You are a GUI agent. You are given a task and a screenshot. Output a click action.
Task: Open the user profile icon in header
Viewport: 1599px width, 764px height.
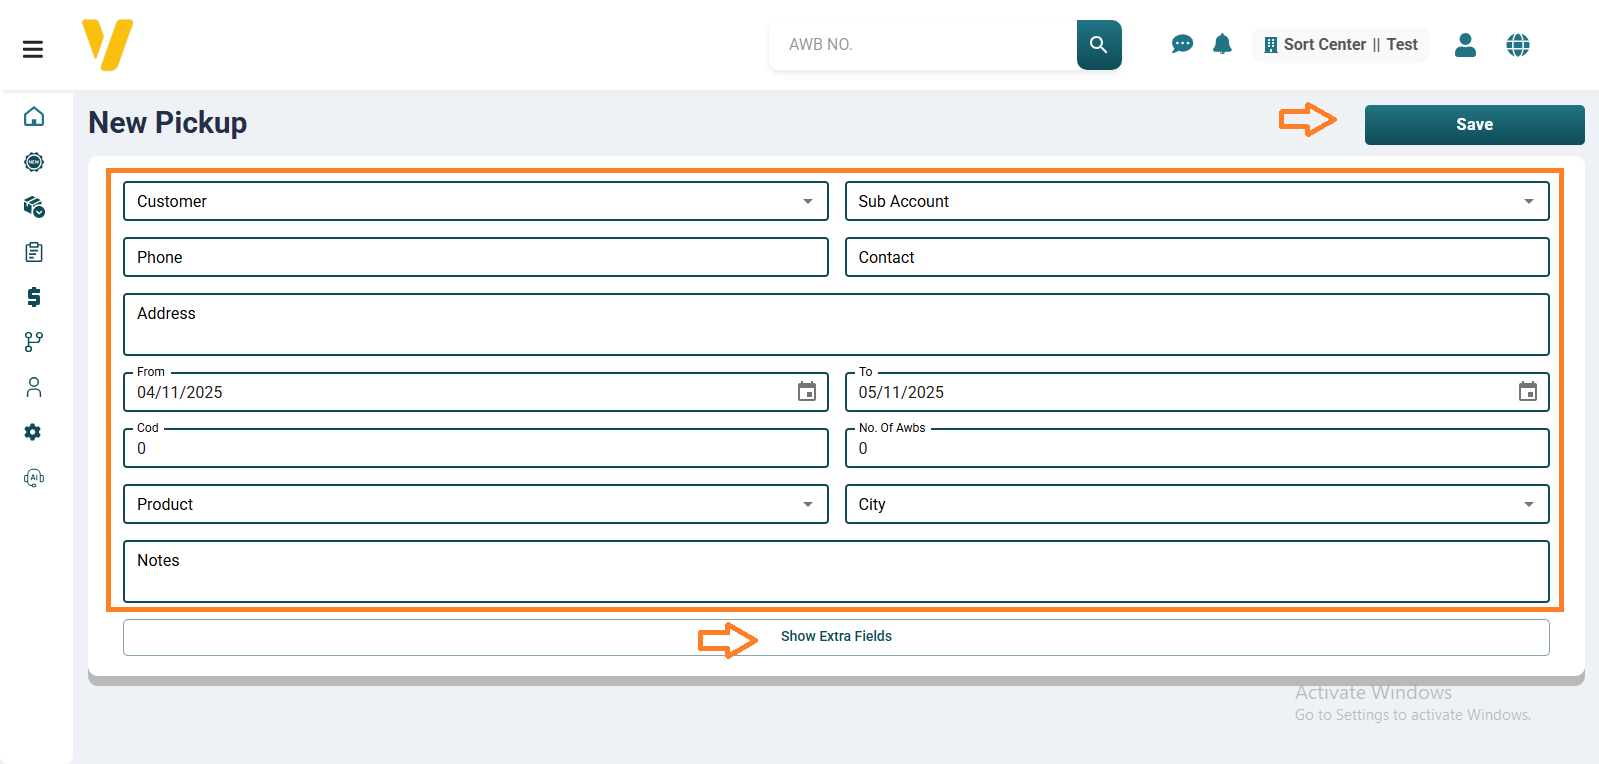1465,45
